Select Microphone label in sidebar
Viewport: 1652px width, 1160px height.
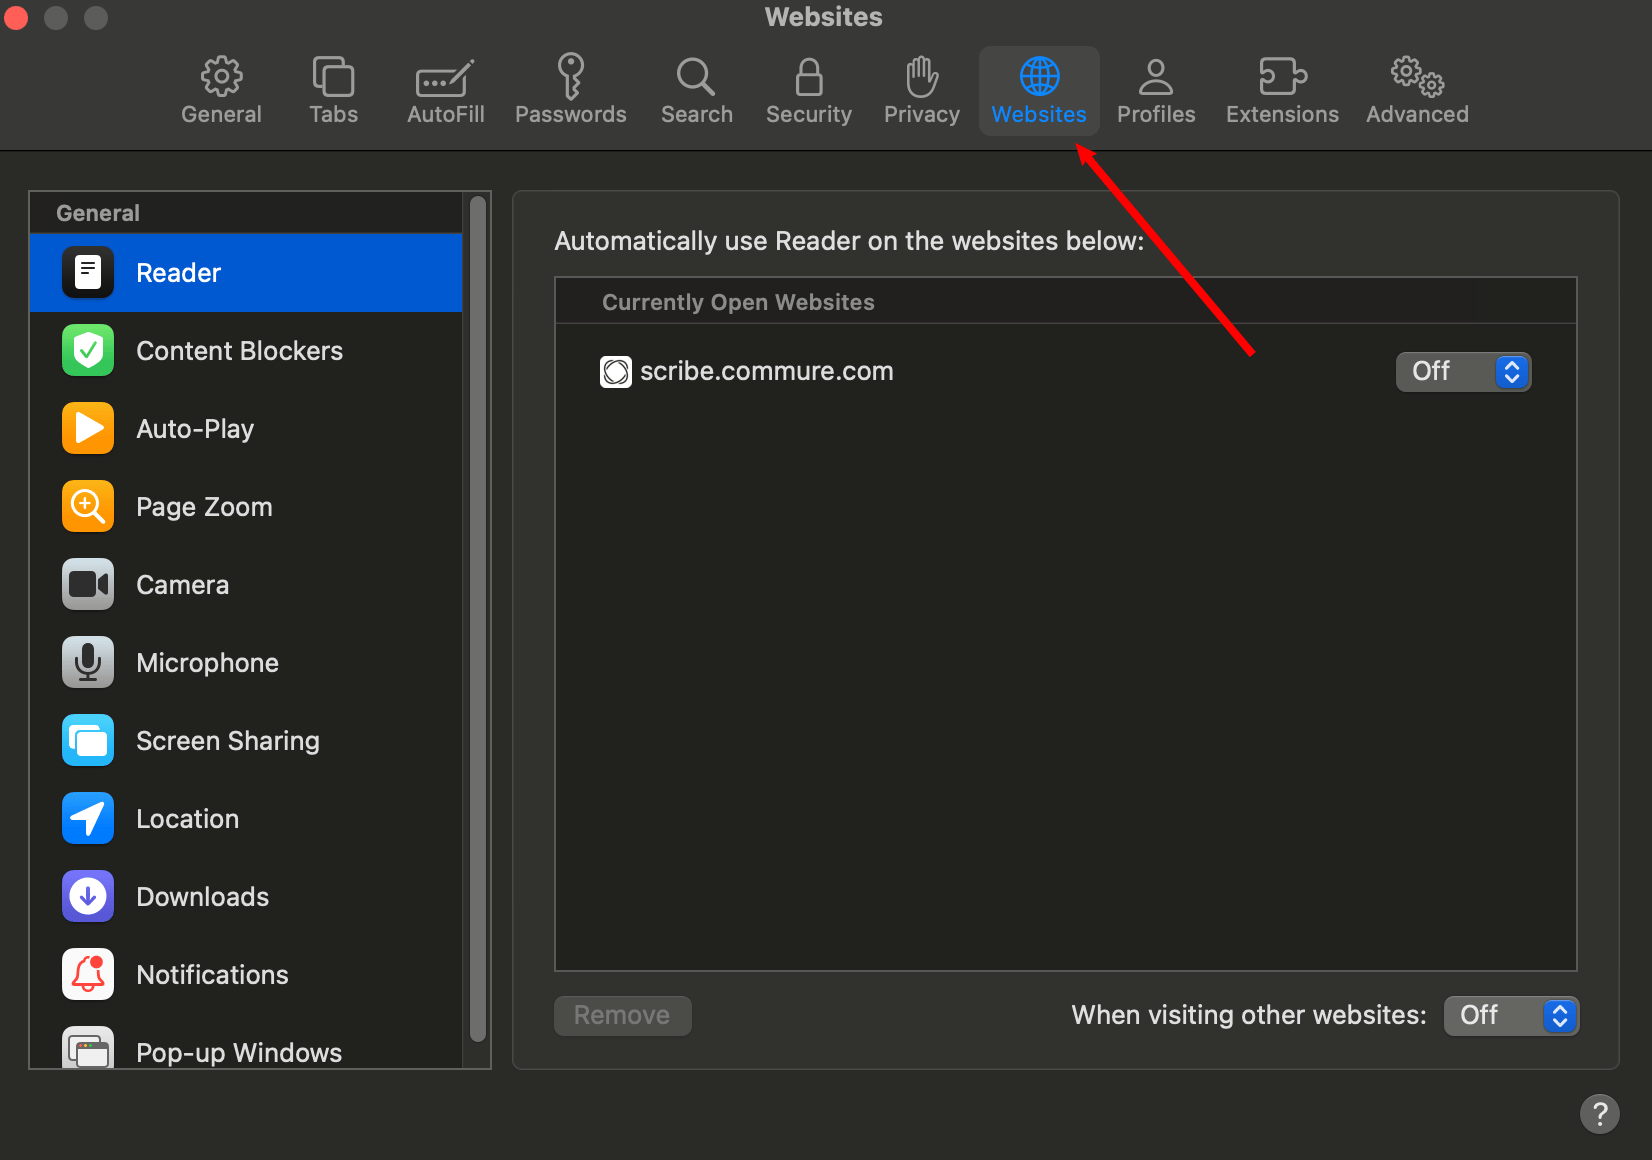207,663
